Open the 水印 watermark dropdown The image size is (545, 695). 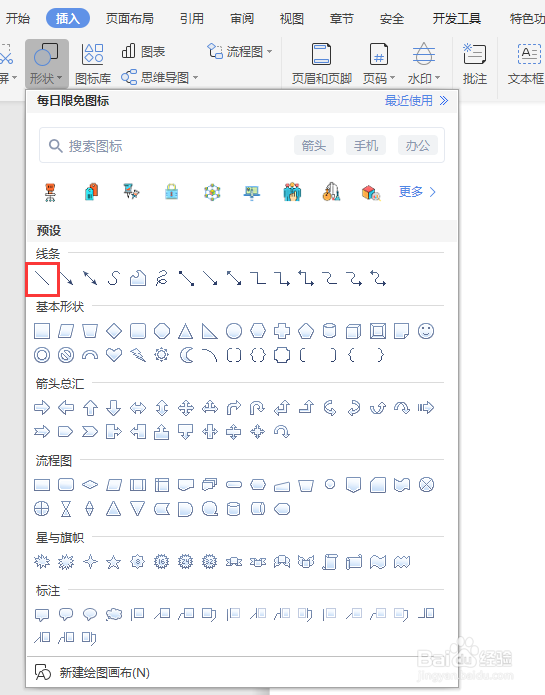coord(424,64)
